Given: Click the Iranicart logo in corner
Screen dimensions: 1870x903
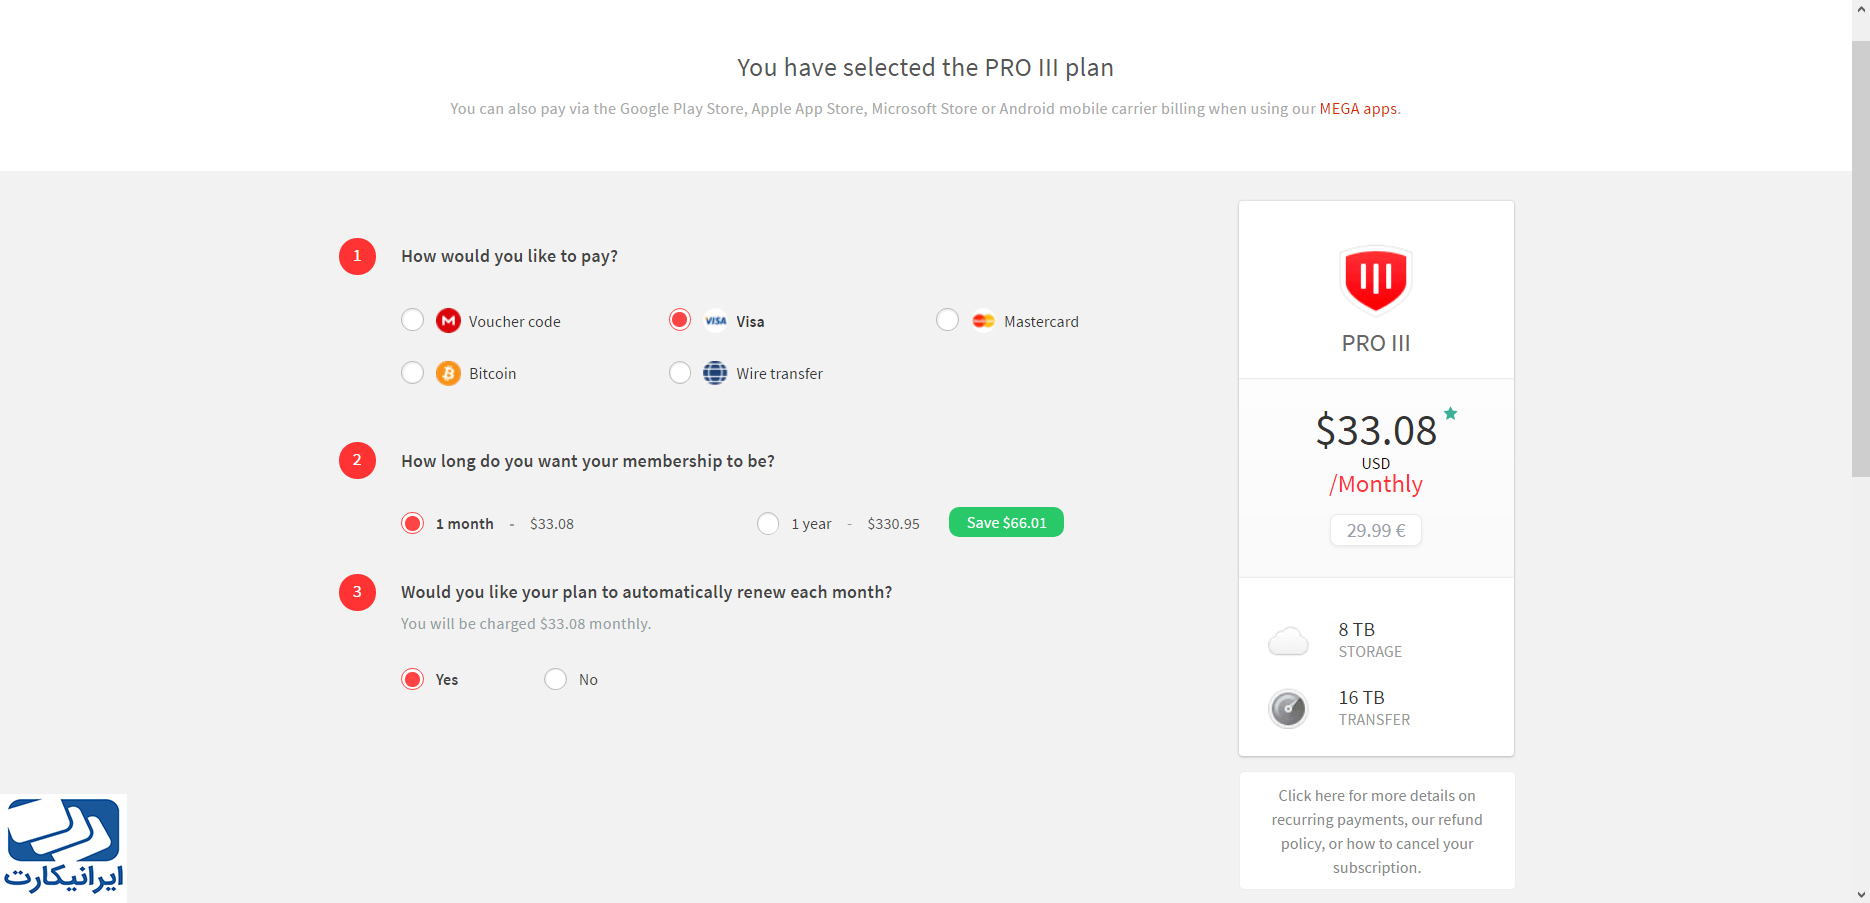Looking at the screenshot, I should 64,847.
